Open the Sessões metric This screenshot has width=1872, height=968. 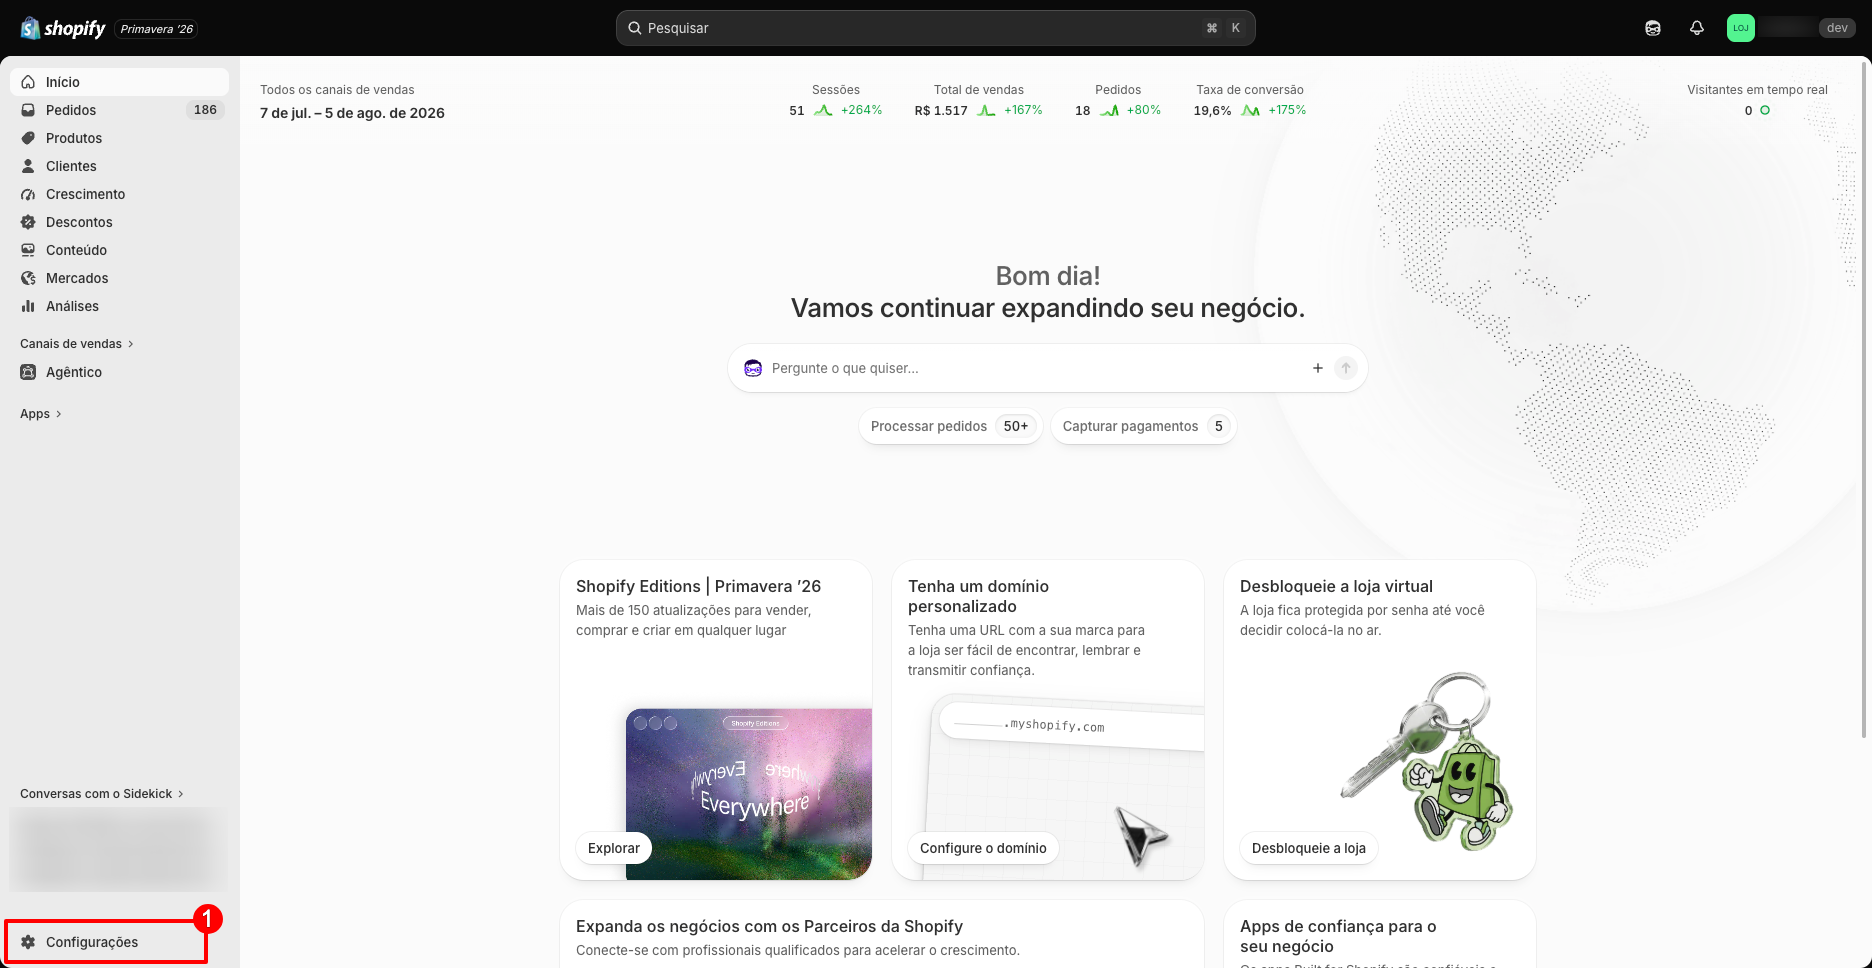(836, 100)
